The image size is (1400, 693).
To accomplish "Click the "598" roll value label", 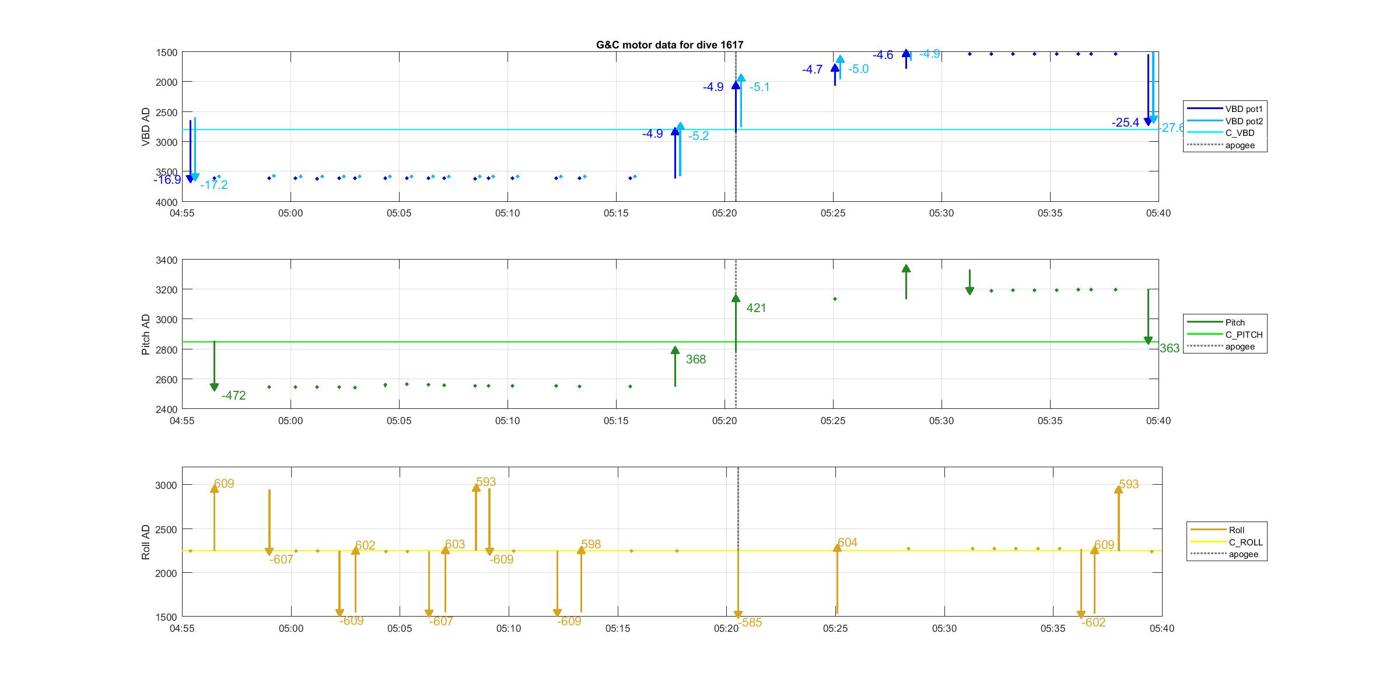I will coord(591,545).
